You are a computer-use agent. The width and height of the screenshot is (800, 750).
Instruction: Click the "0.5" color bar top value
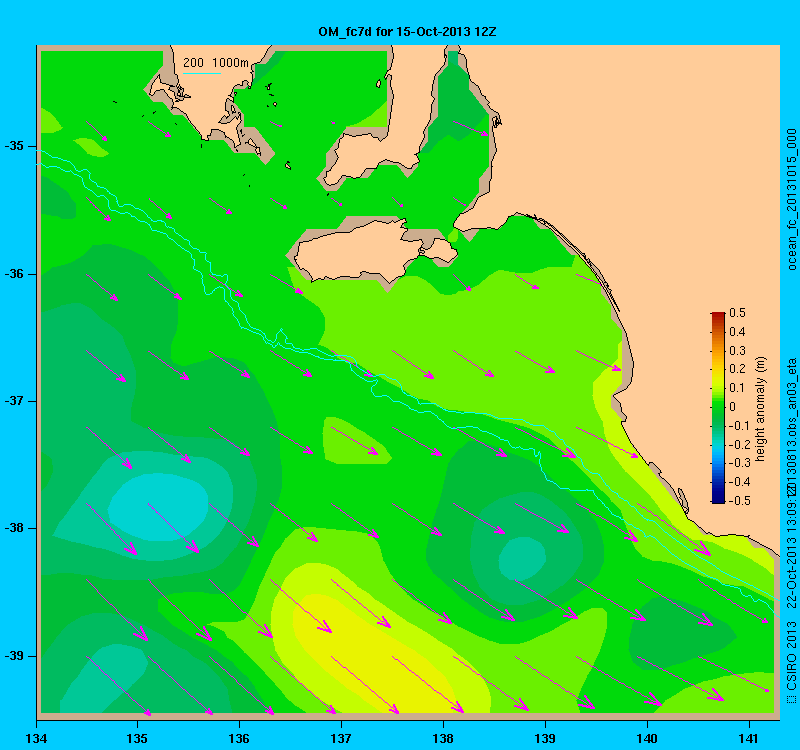coord(737,313)
